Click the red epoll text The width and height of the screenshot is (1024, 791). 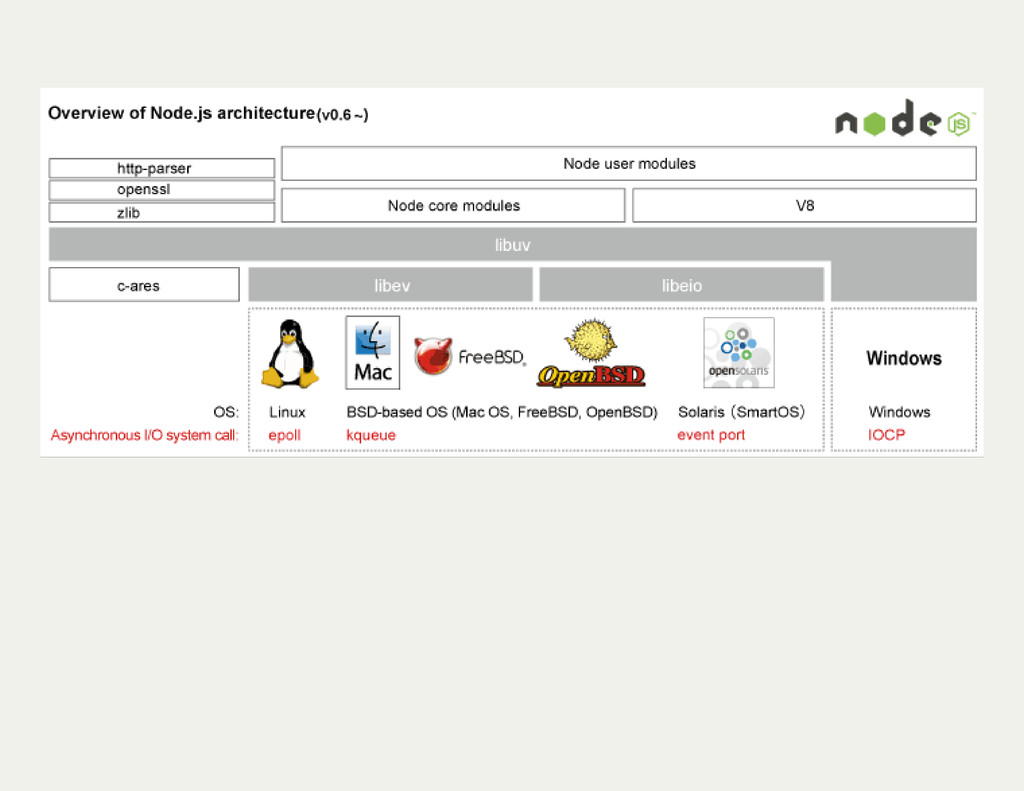(x=285, y=435)
